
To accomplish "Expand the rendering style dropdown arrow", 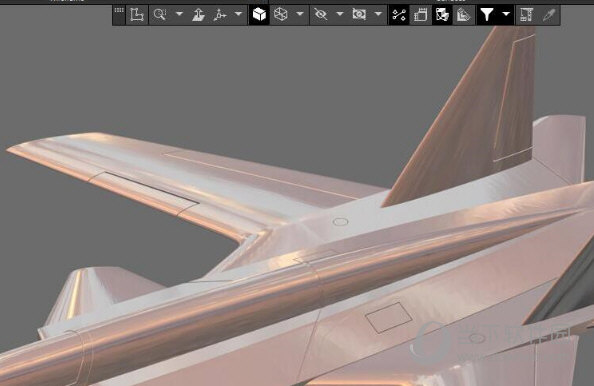I will (300, 14).
